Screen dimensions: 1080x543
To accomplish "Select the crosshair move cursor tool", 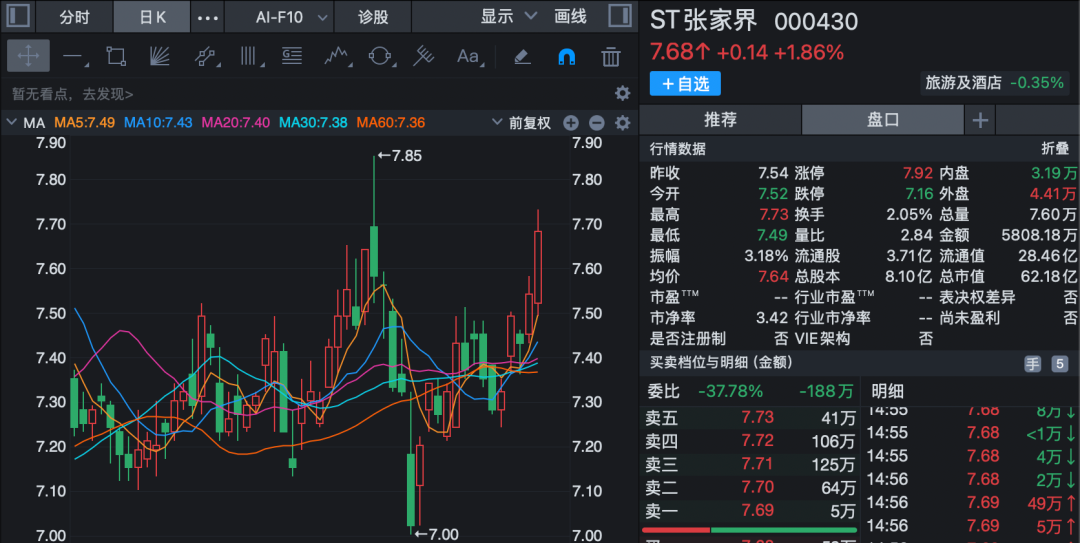I will pyautogui.click(x=28, y=57).
